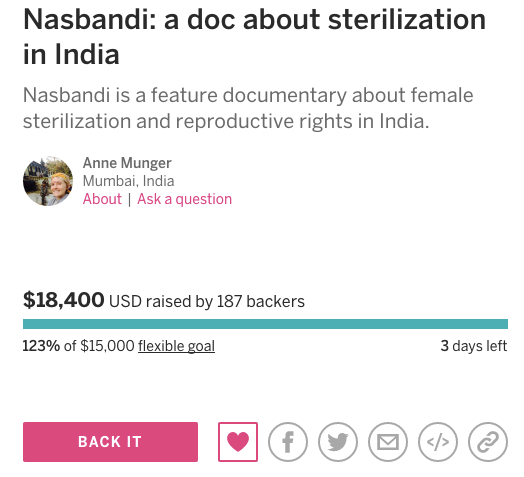Click the Nasbandi campaign title
The width and height of the screenshot is (524, 477).
point(254,37)
